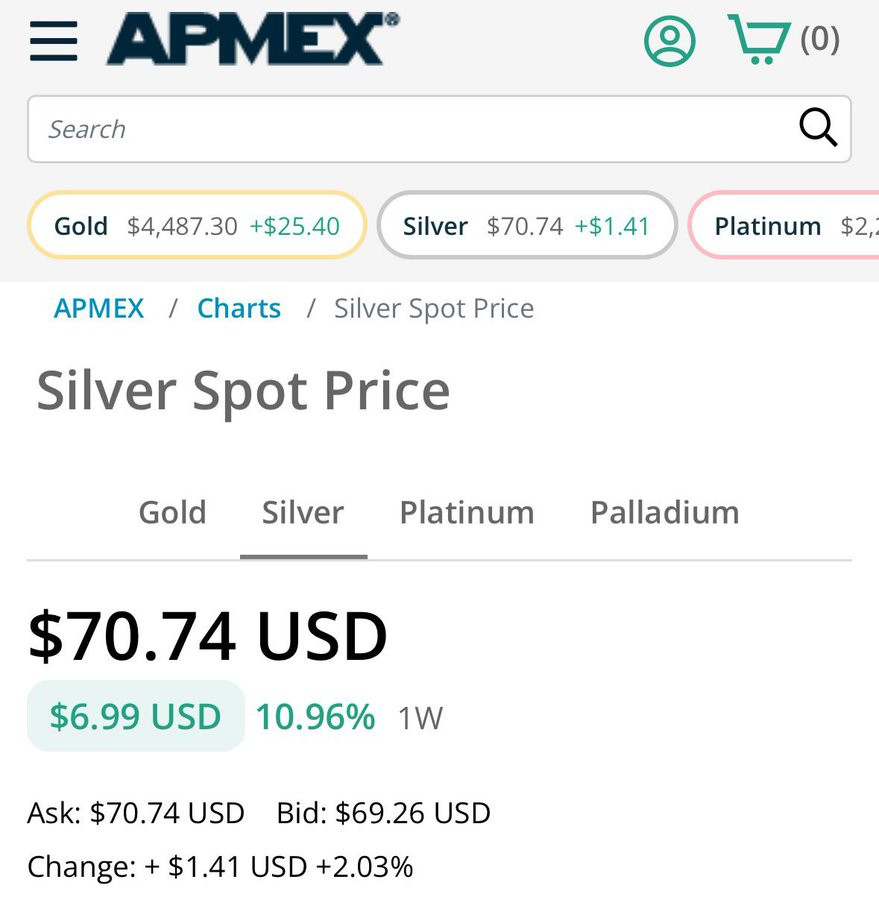Select the Gold price ticker pill
The image size is (879, 900).
click(x=197, y=226)
